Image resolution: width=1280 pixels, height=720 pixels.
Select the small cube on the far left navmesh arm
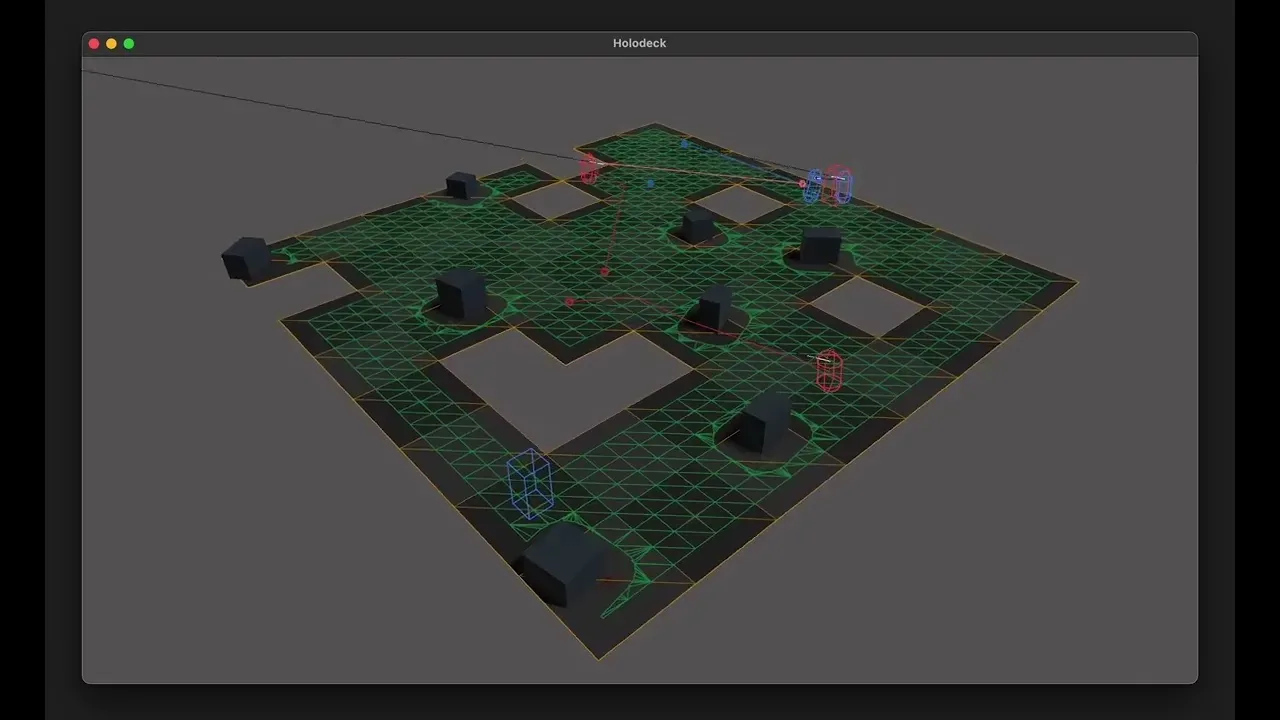tap(461, 184)
